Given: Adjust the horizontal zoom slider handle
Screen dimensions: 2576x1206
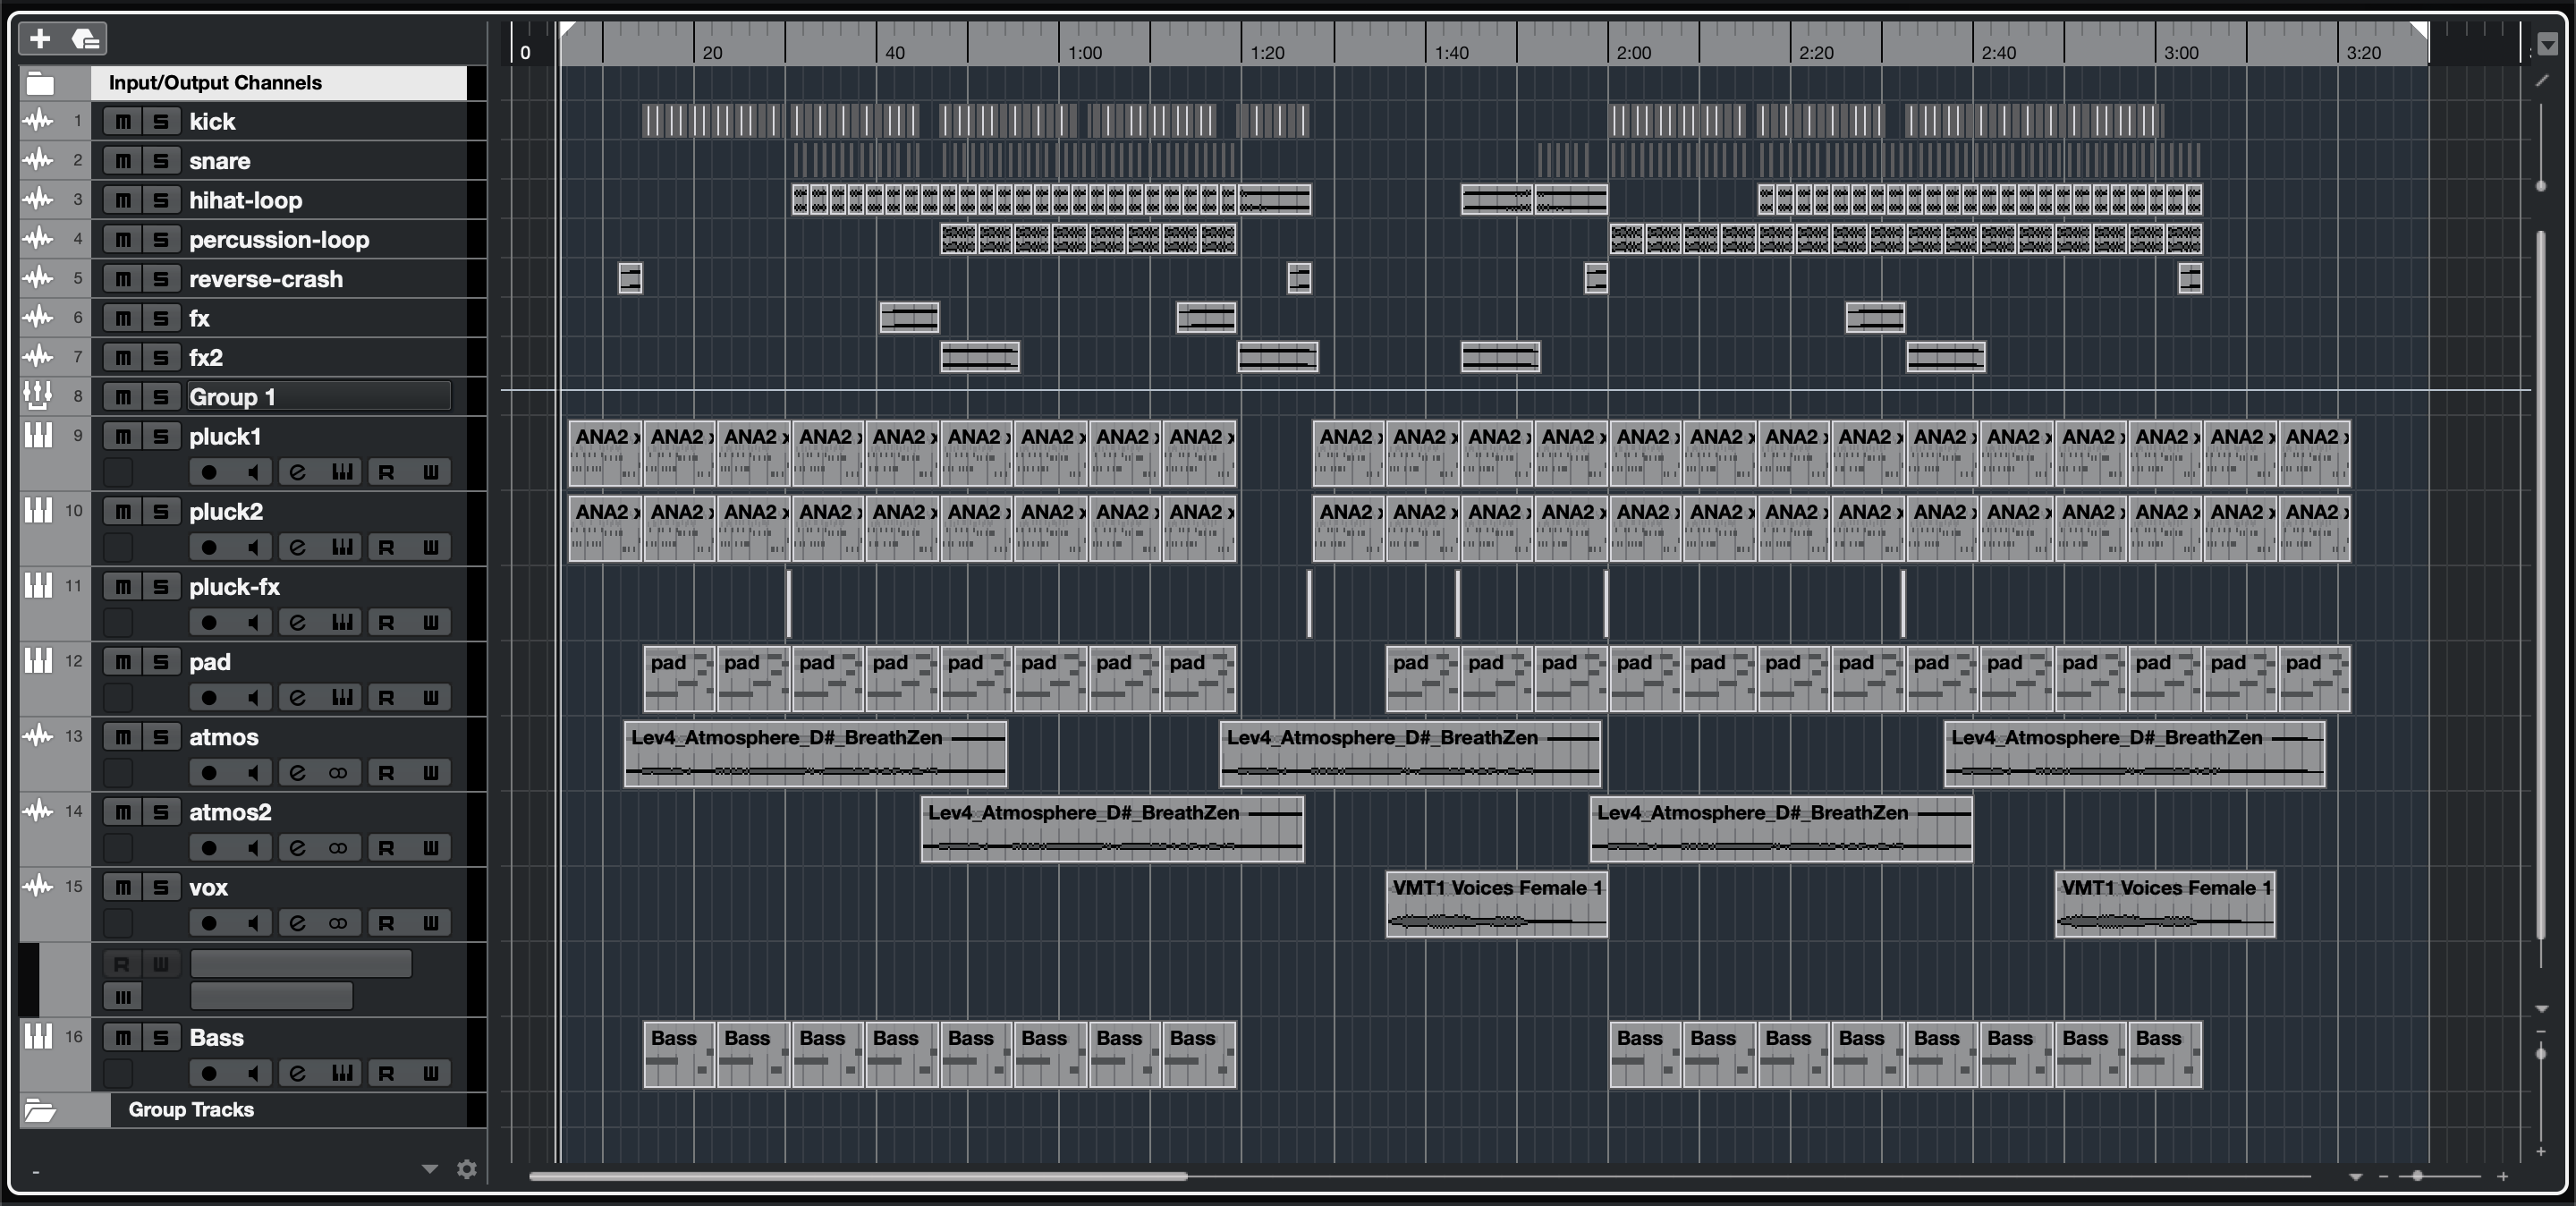Looking at the screenshot, I should click(2418, 1176).
